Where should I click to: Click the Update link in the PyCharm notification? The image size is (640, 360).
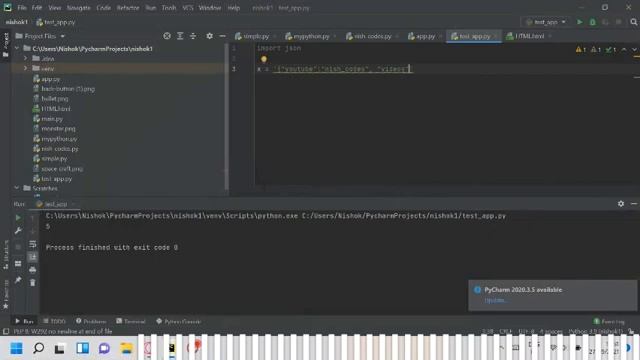click(x=496, y=300)
